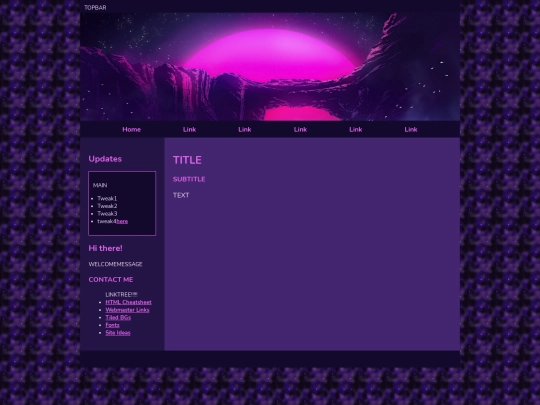Select the Tweak1 list entry

tap(107, 198)
